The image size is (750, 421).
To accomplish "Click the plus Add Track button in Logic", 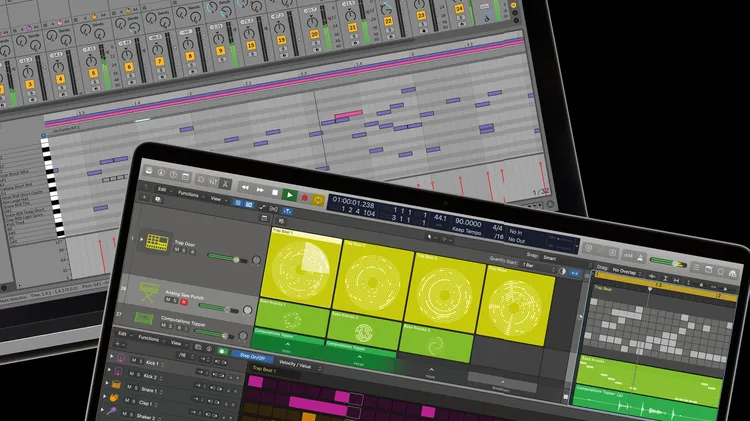I will [x=144, y=197].
